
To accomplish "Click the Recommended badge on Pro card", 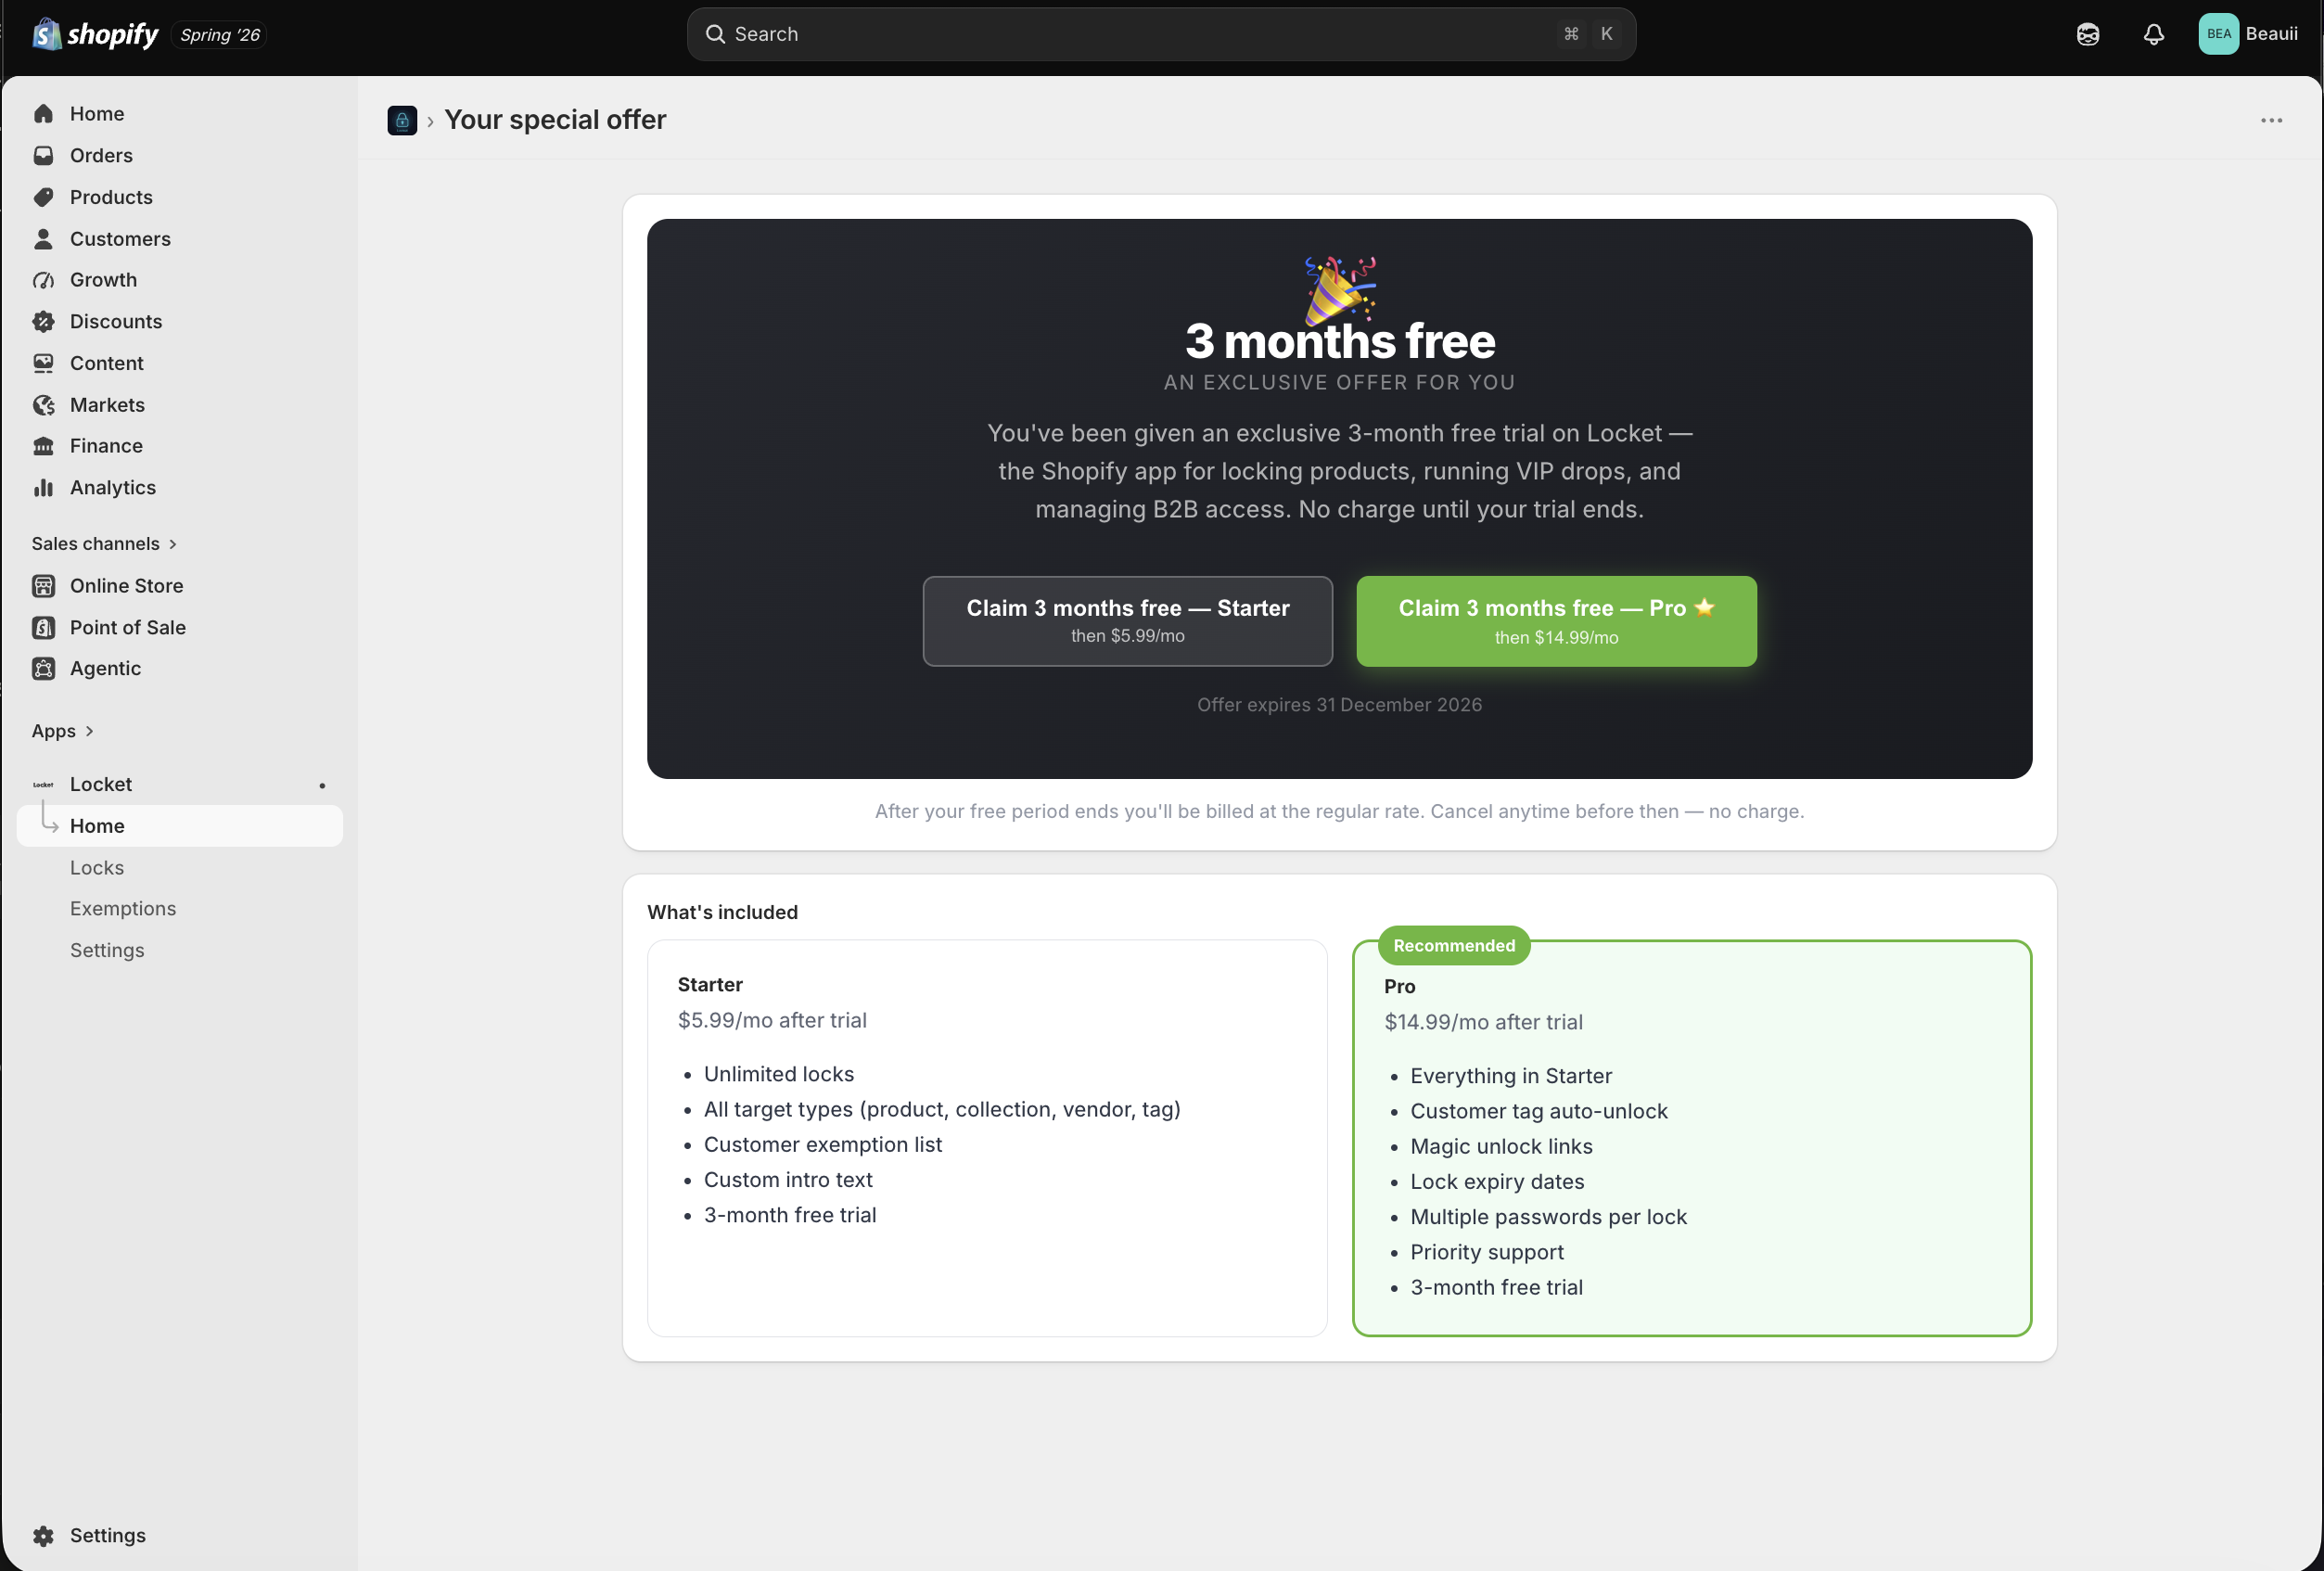I will point(1454,946).
